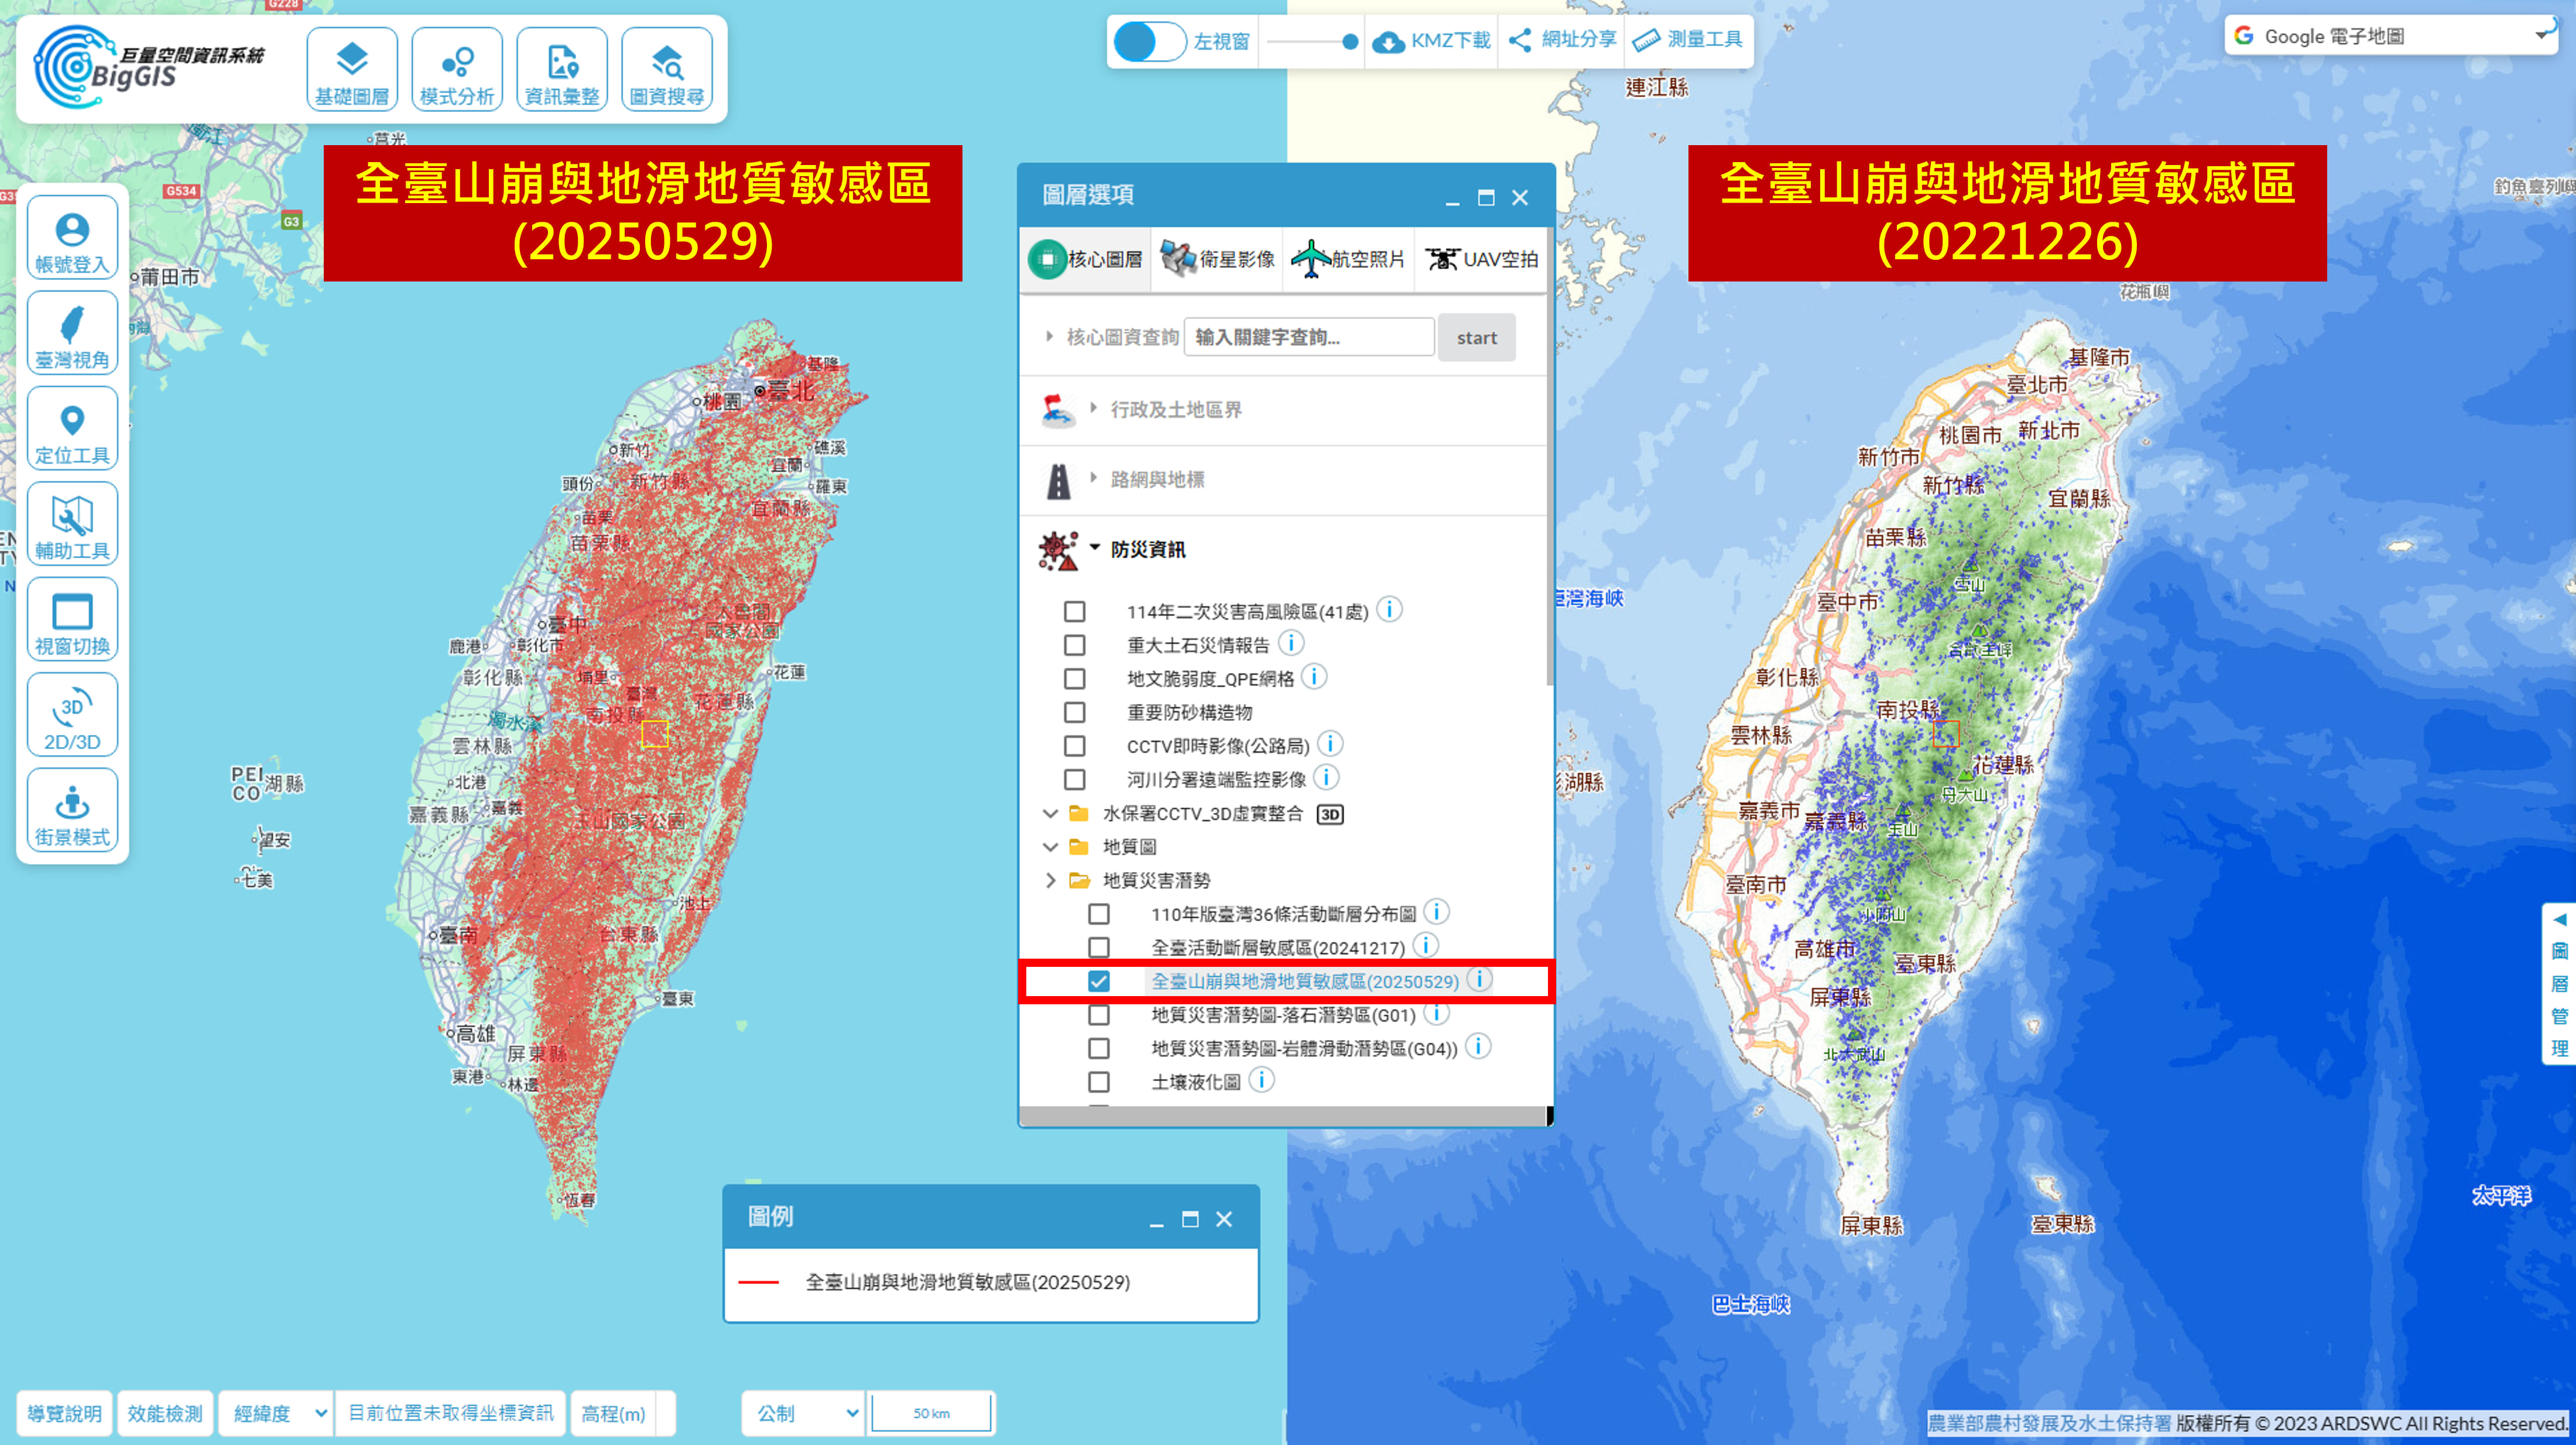Click the 視窗切換 window switch icon
This screenshot has width=2576, height=1445.
pyautogui.click(x=72, y=620)
